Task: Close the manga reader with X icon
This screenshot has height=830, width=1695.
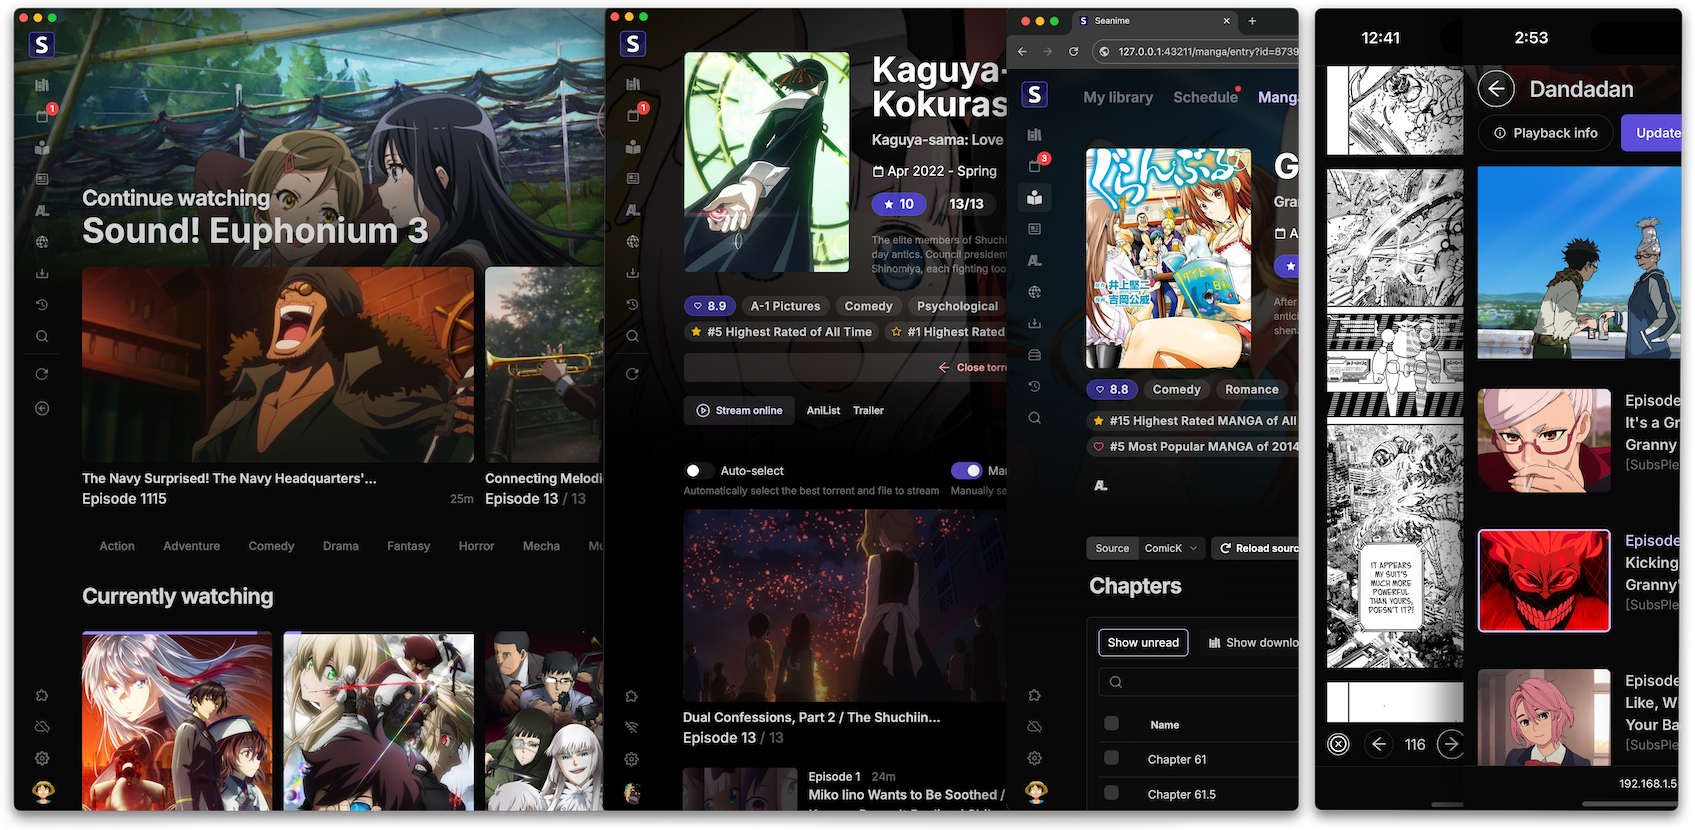Action: pos(1338,744)
